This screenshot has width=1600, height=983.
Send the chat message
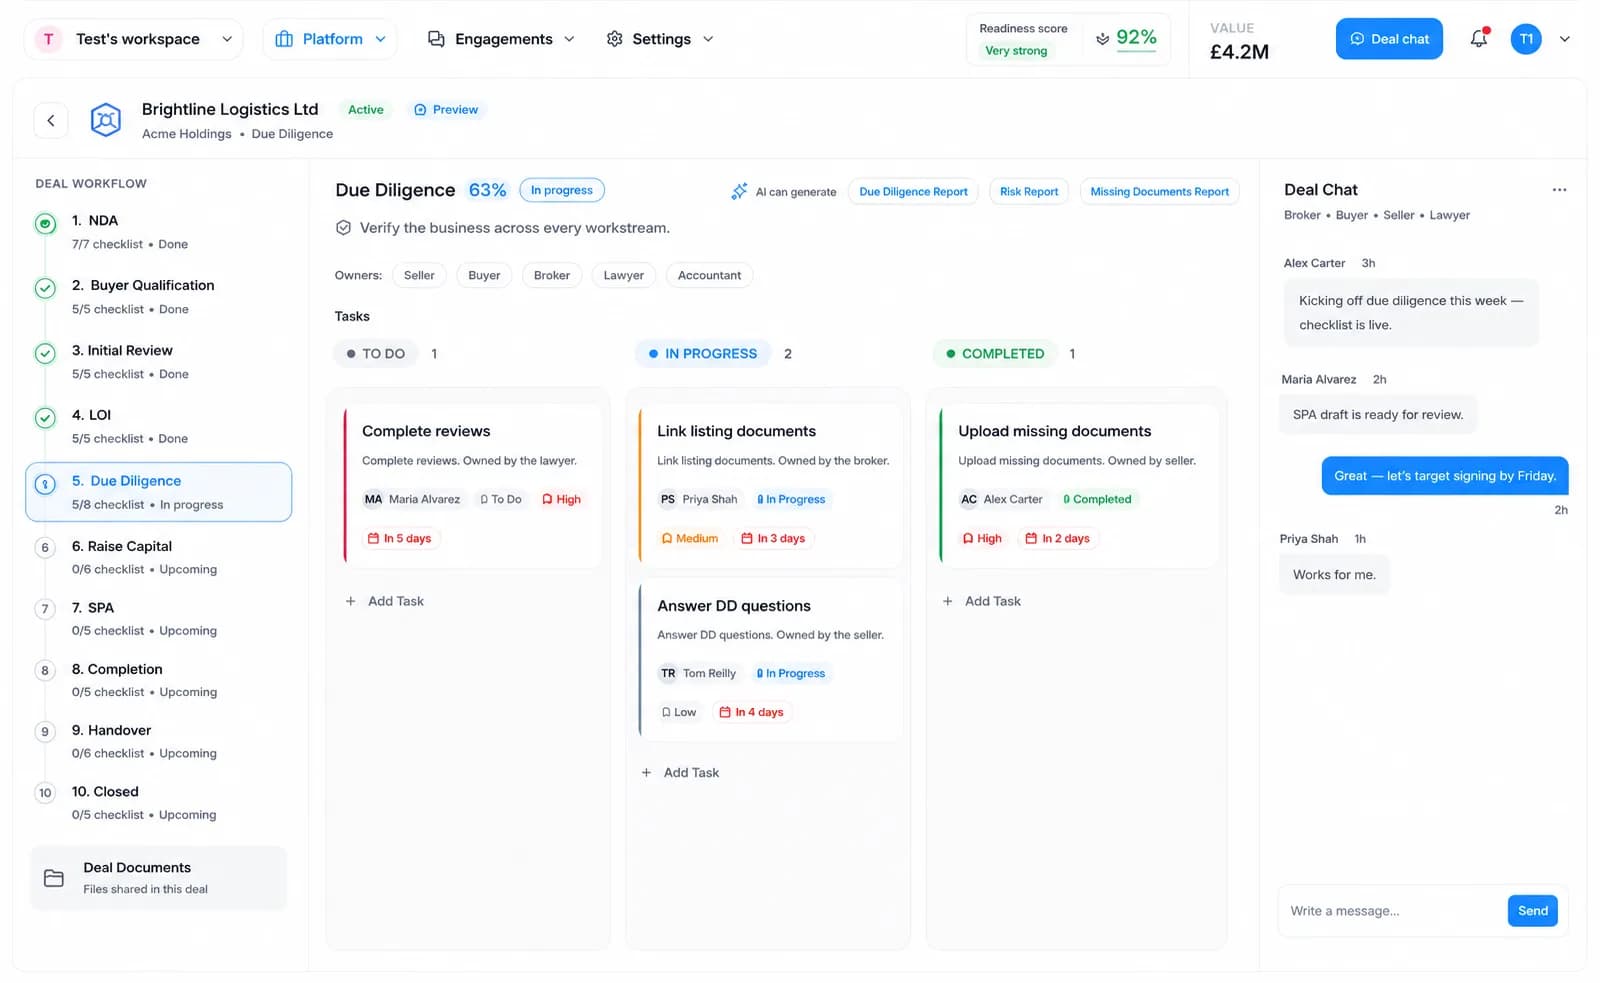(x=1533, y=911)
